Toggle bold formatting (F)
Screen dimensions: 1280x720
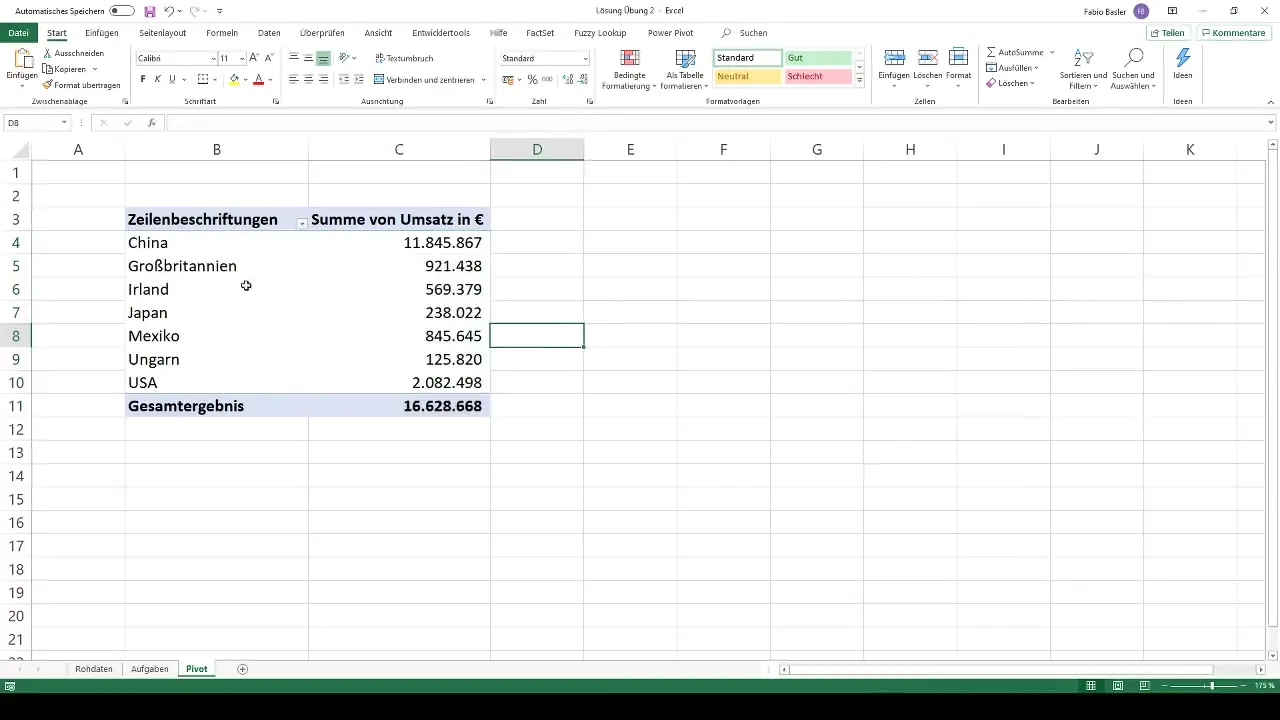pos(143,79)
